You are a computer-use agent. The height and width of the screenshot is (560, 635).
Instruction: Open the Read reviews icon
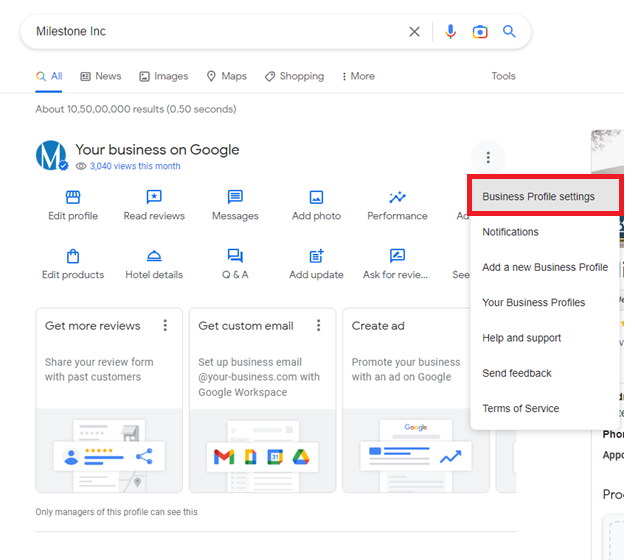click(x=154, y=197)
